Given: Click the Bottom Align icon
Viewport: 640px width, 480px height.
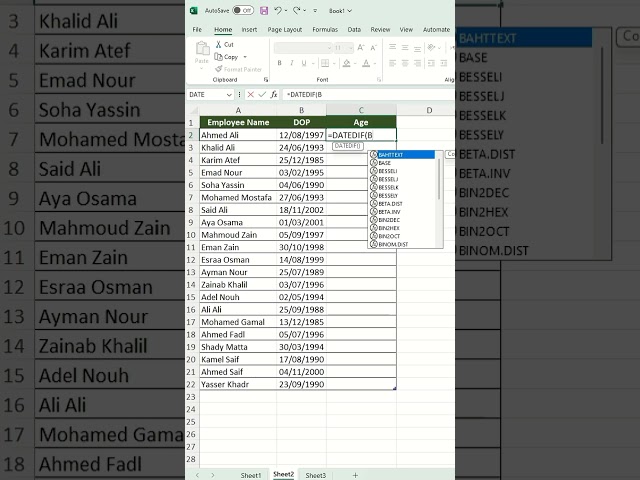Looking at the screenshot, I should click(x=418, y=48).
